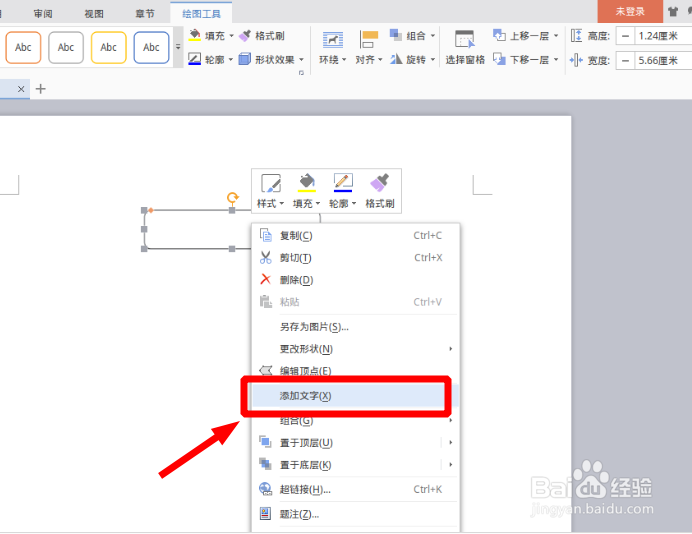Viewport: 692px width, 534px height.
Task: Click the mini toolbar Outline (轮廓) icon
Action: (x=343, y=183)
